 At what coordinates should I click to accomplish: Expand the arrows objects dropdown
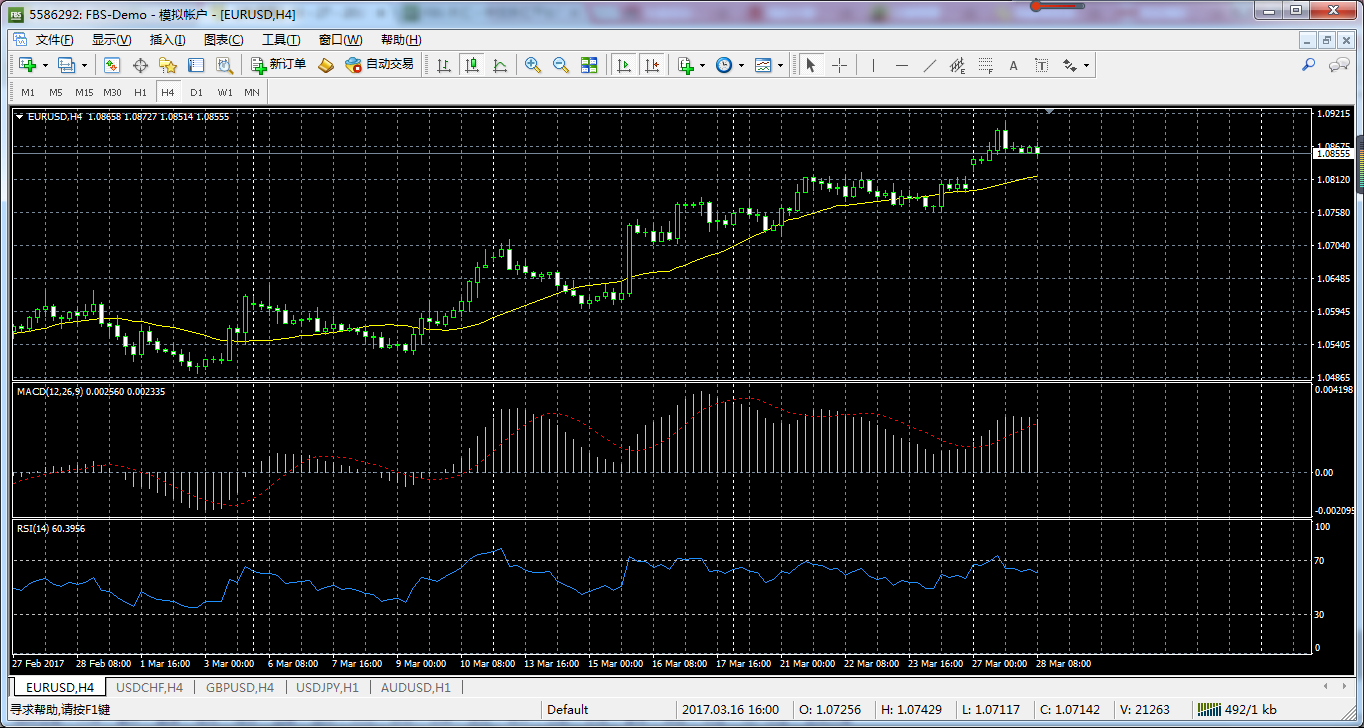[1086, 65]
